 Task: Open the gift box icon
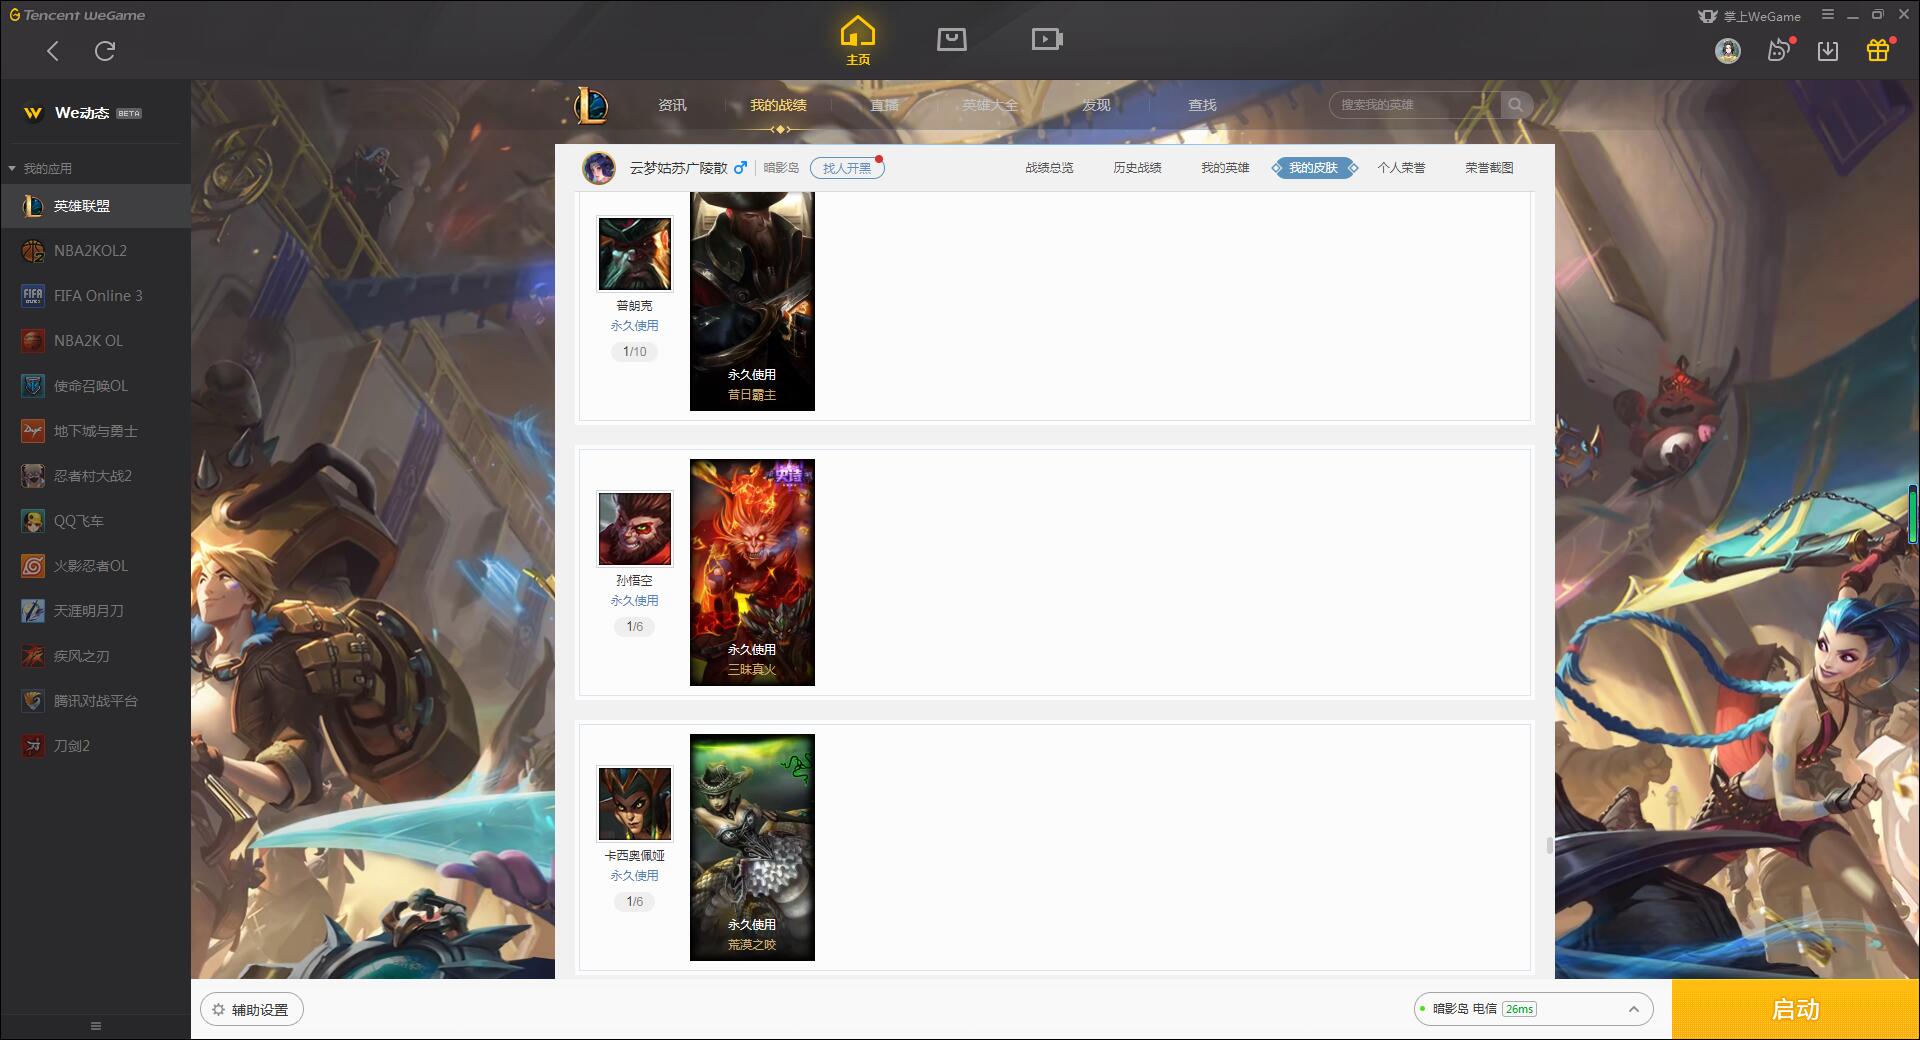pyautogui.click(x=1878, y=50)
